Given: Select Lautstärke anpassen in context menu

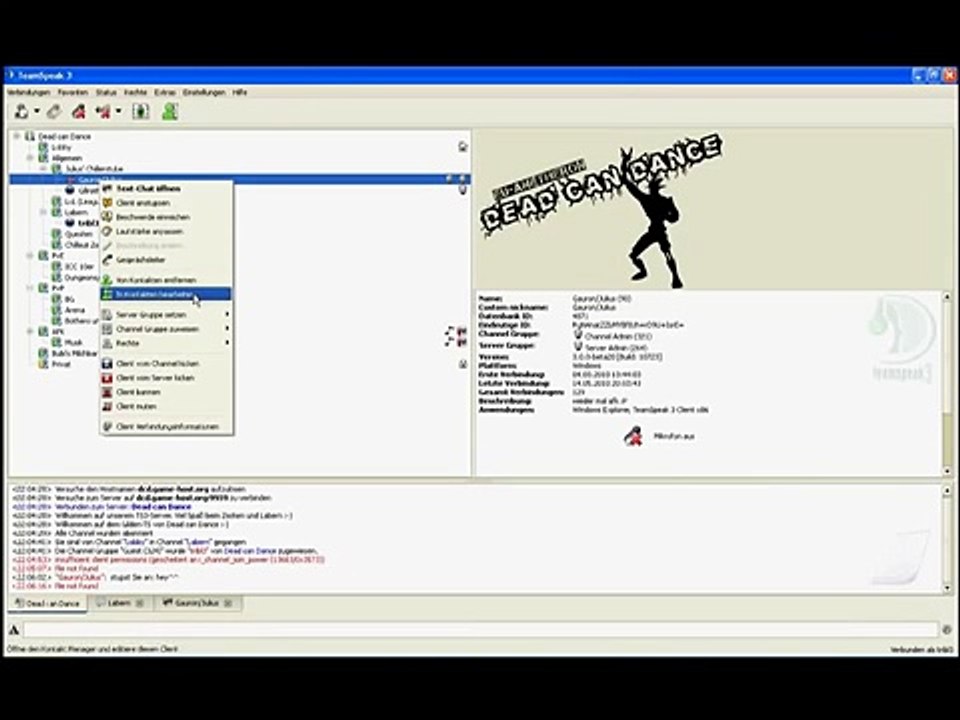Looking at the screenshot, I should click(166, 231).
